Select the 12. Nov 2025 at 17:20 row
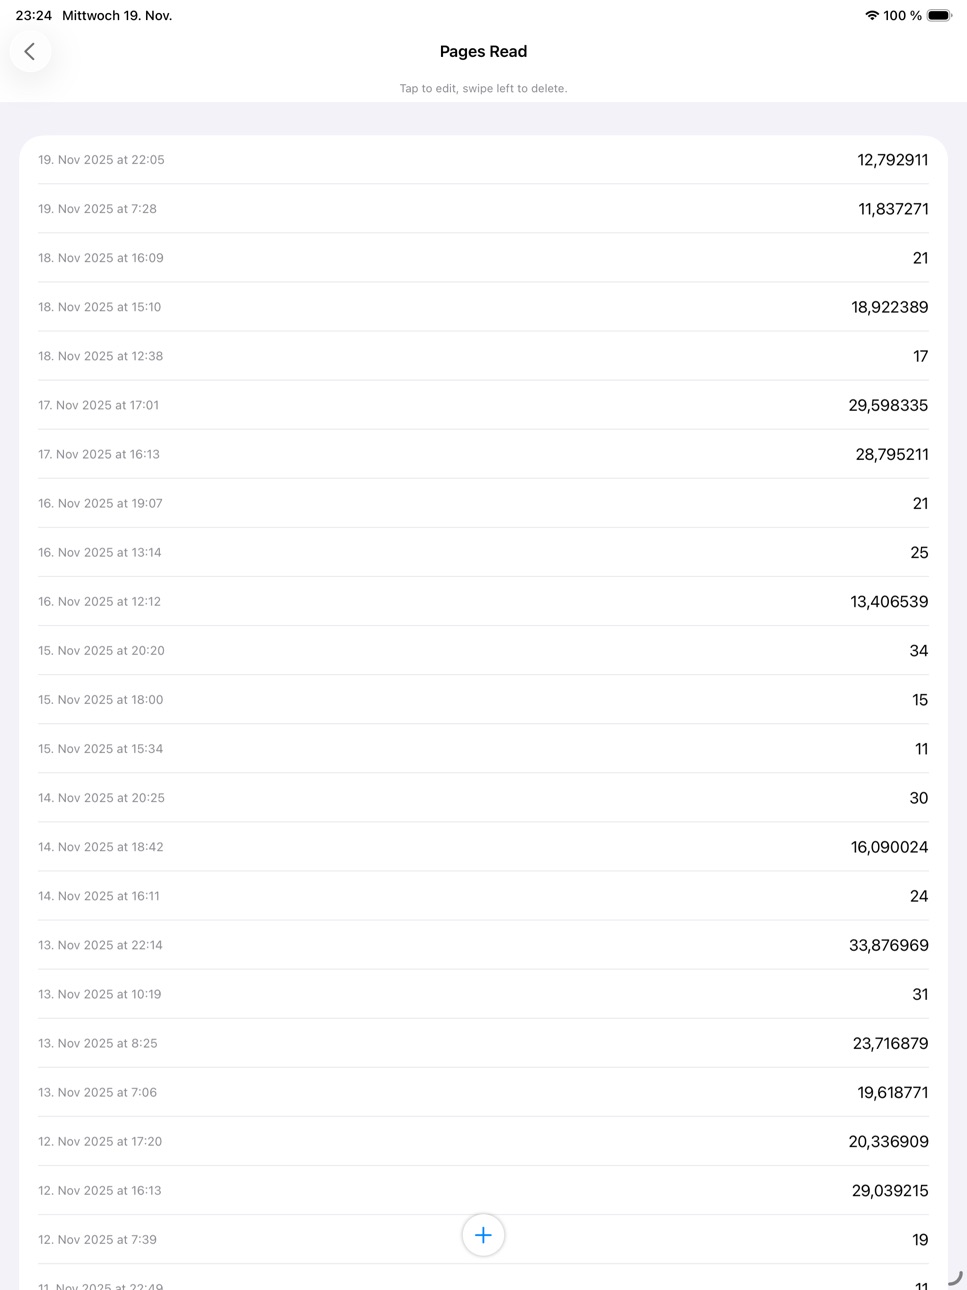The image size is (967, 1290). pyautogui.click(x=483, y=1141)
